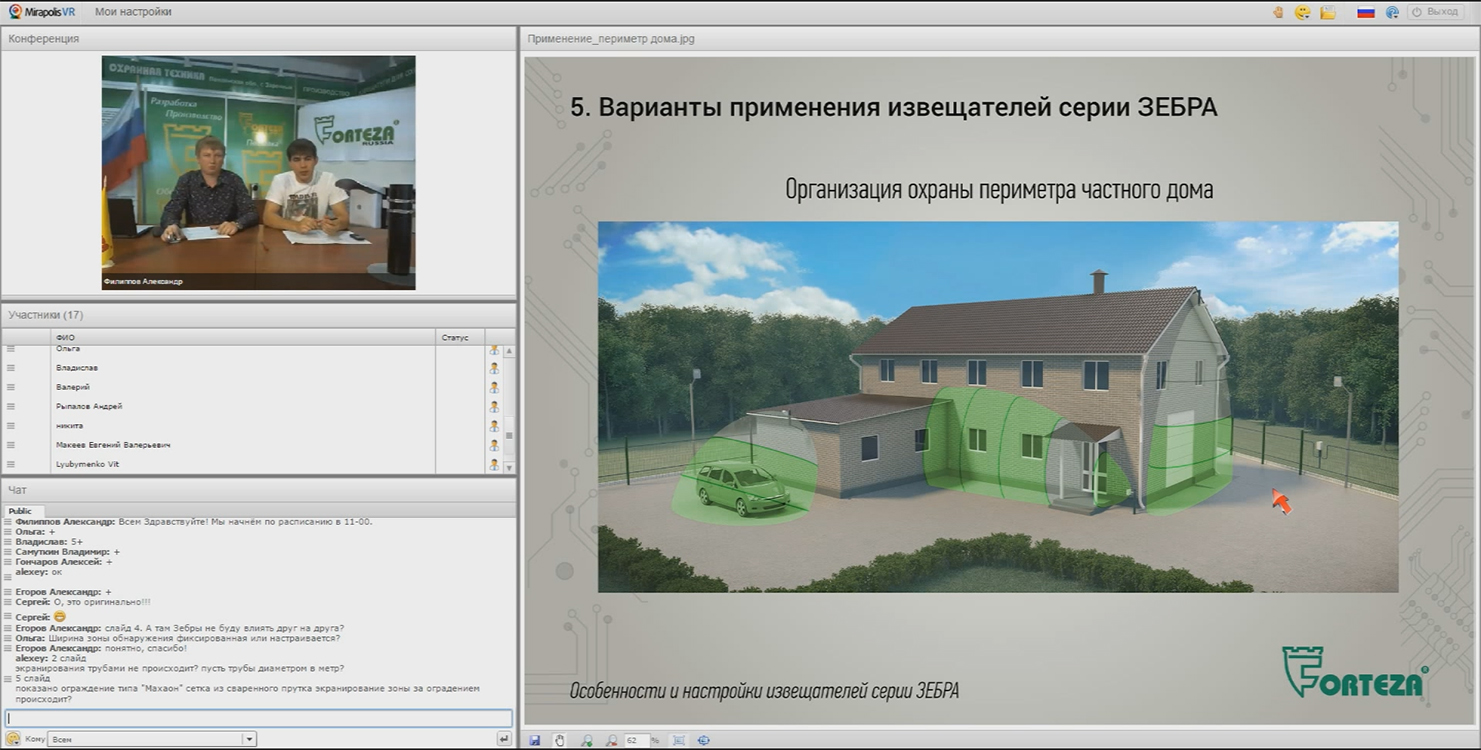Select participant Lyubymenko Vit

tap(88, 465)
